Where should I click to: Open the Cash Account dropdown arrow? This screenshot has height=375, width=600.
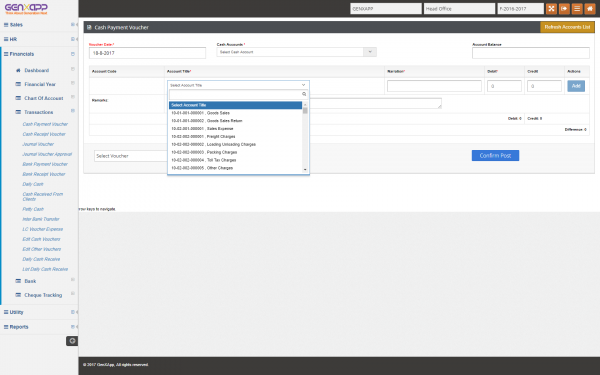(370, 52)
